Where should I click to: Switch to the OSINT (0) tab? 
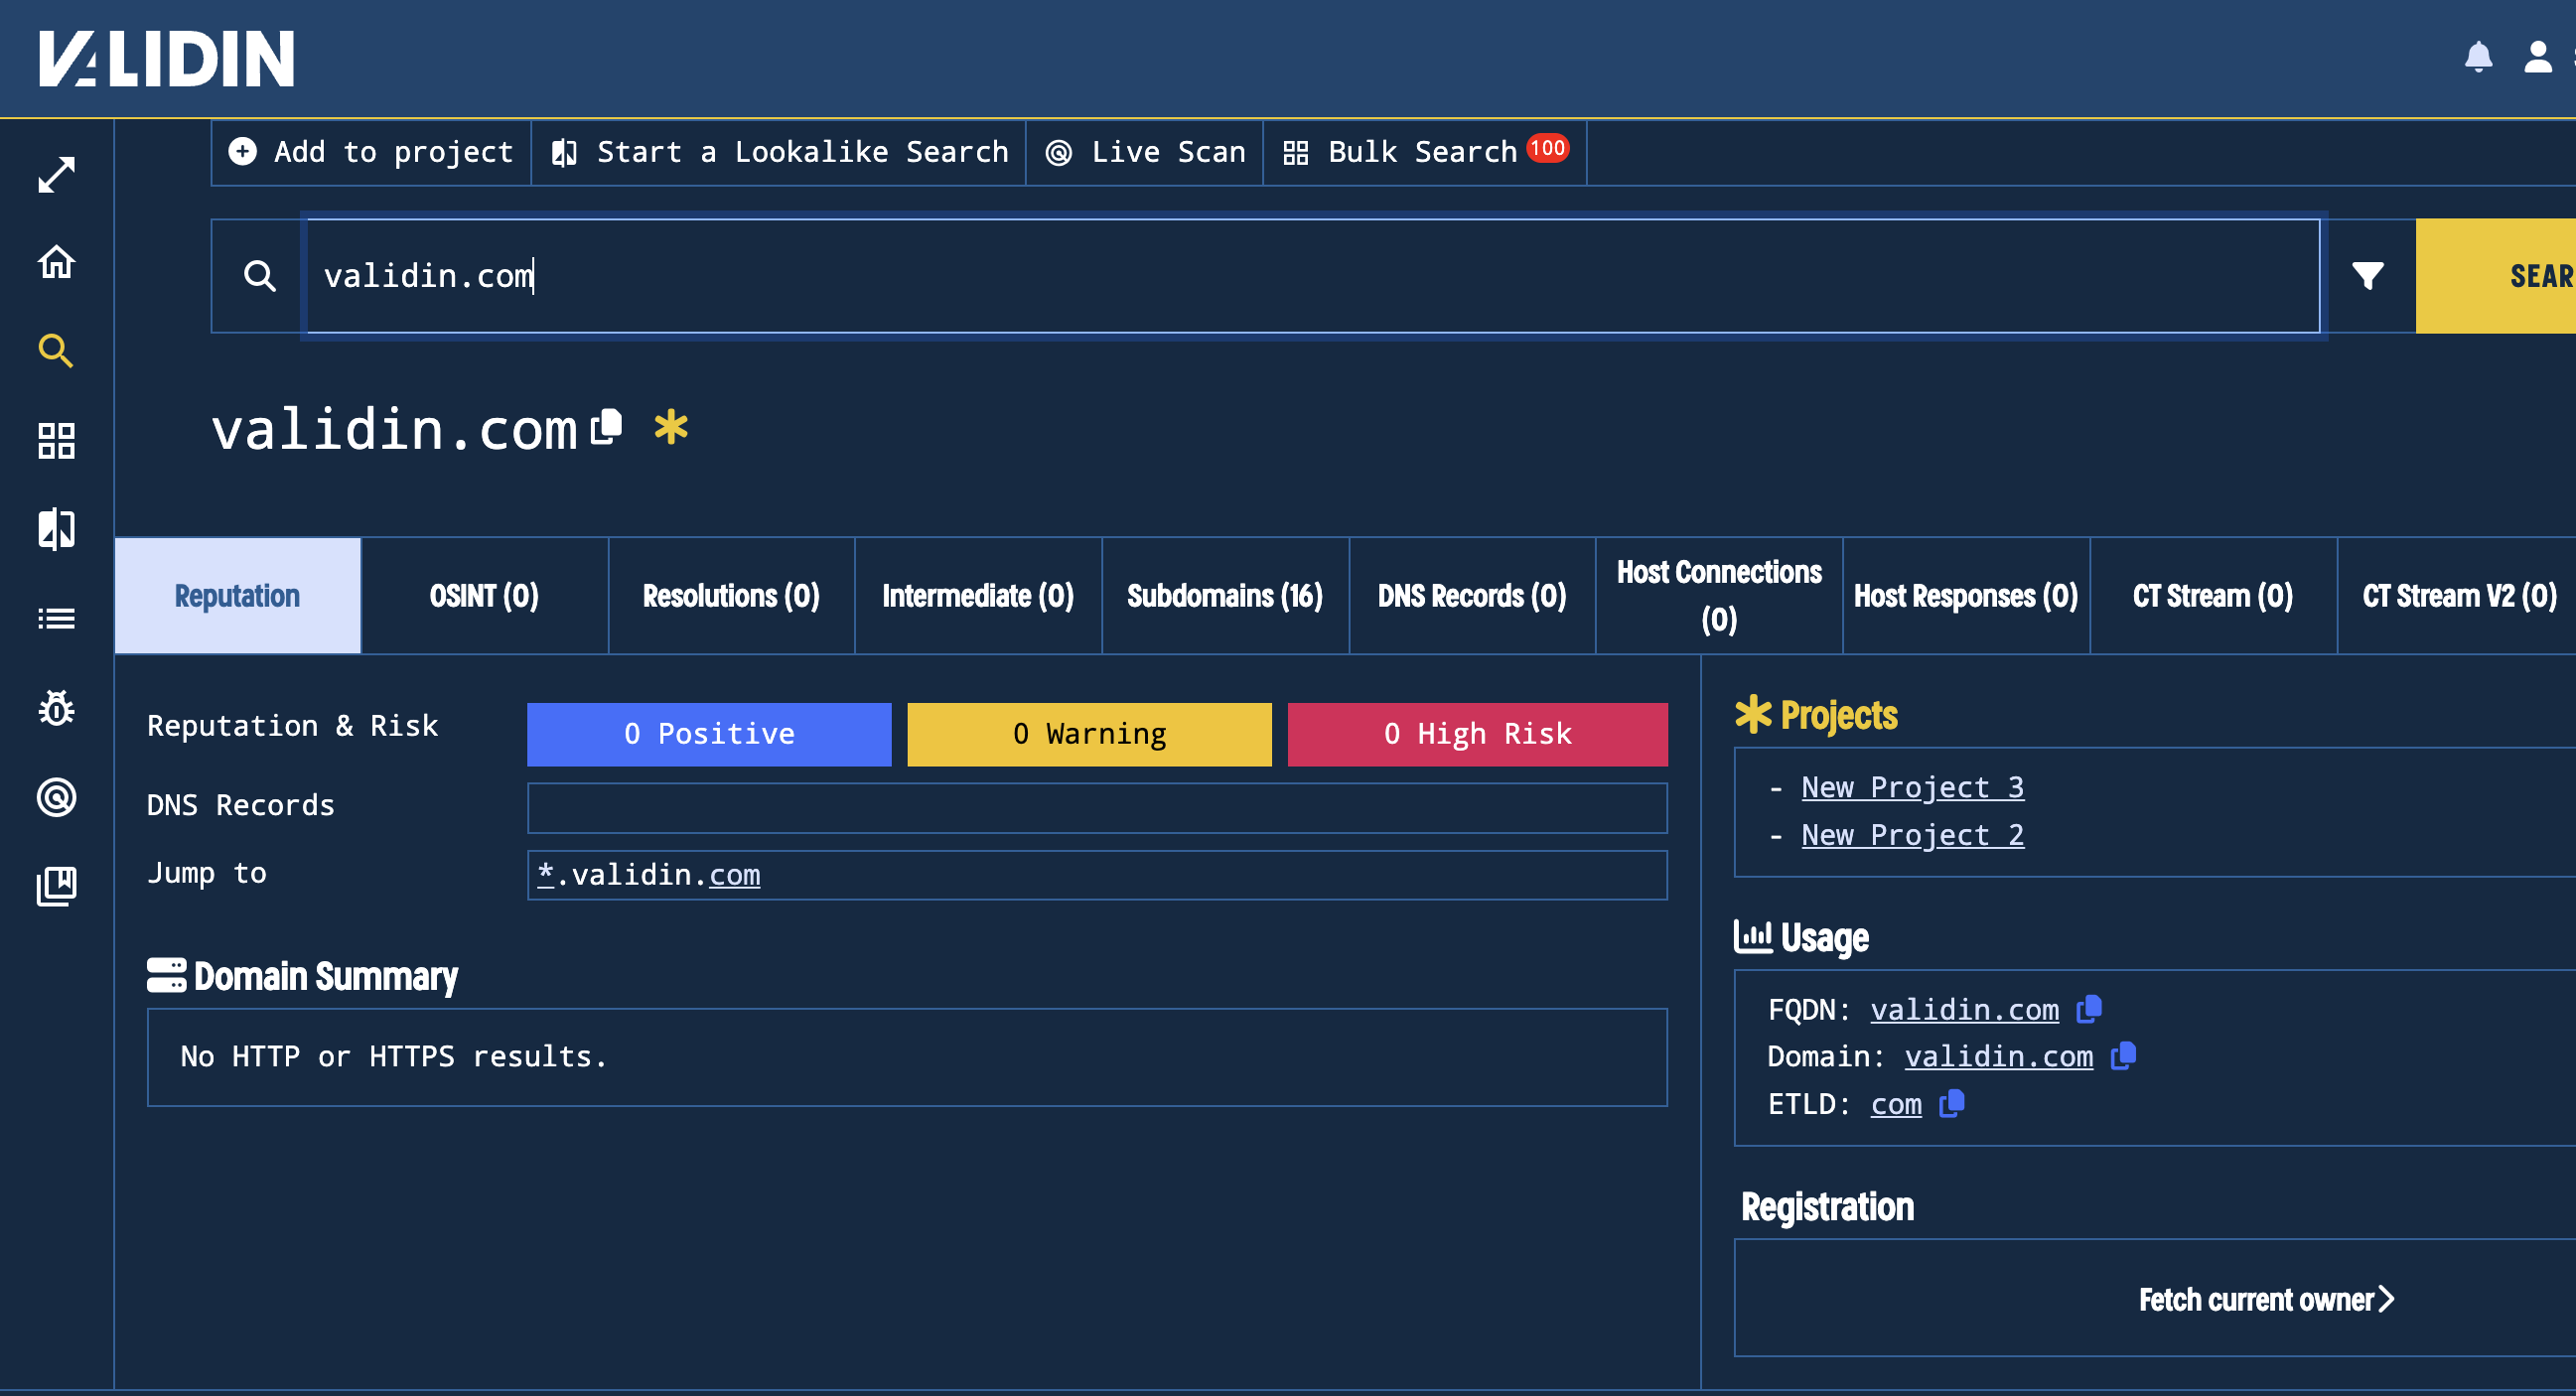[x=484, y=596]
